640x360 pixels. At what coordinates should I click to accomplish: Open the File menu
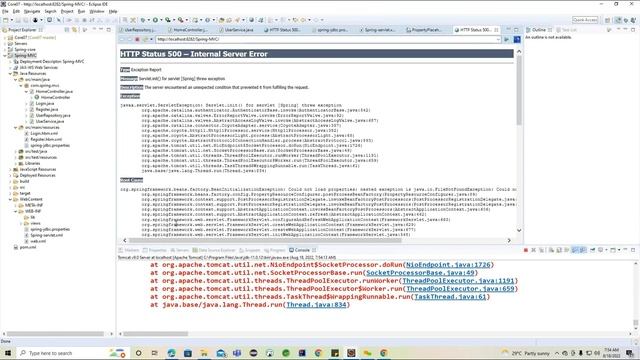5,11
